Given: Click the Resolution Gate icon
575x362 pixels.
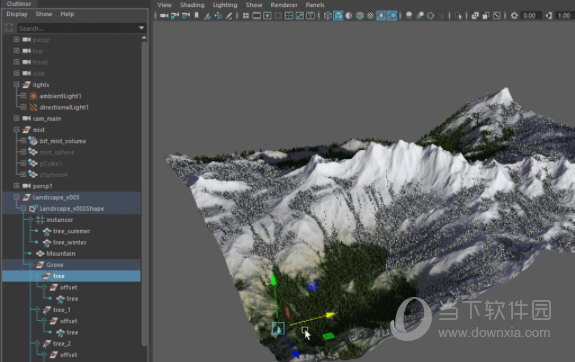Looking at the screenshot, I should point(267,15).
